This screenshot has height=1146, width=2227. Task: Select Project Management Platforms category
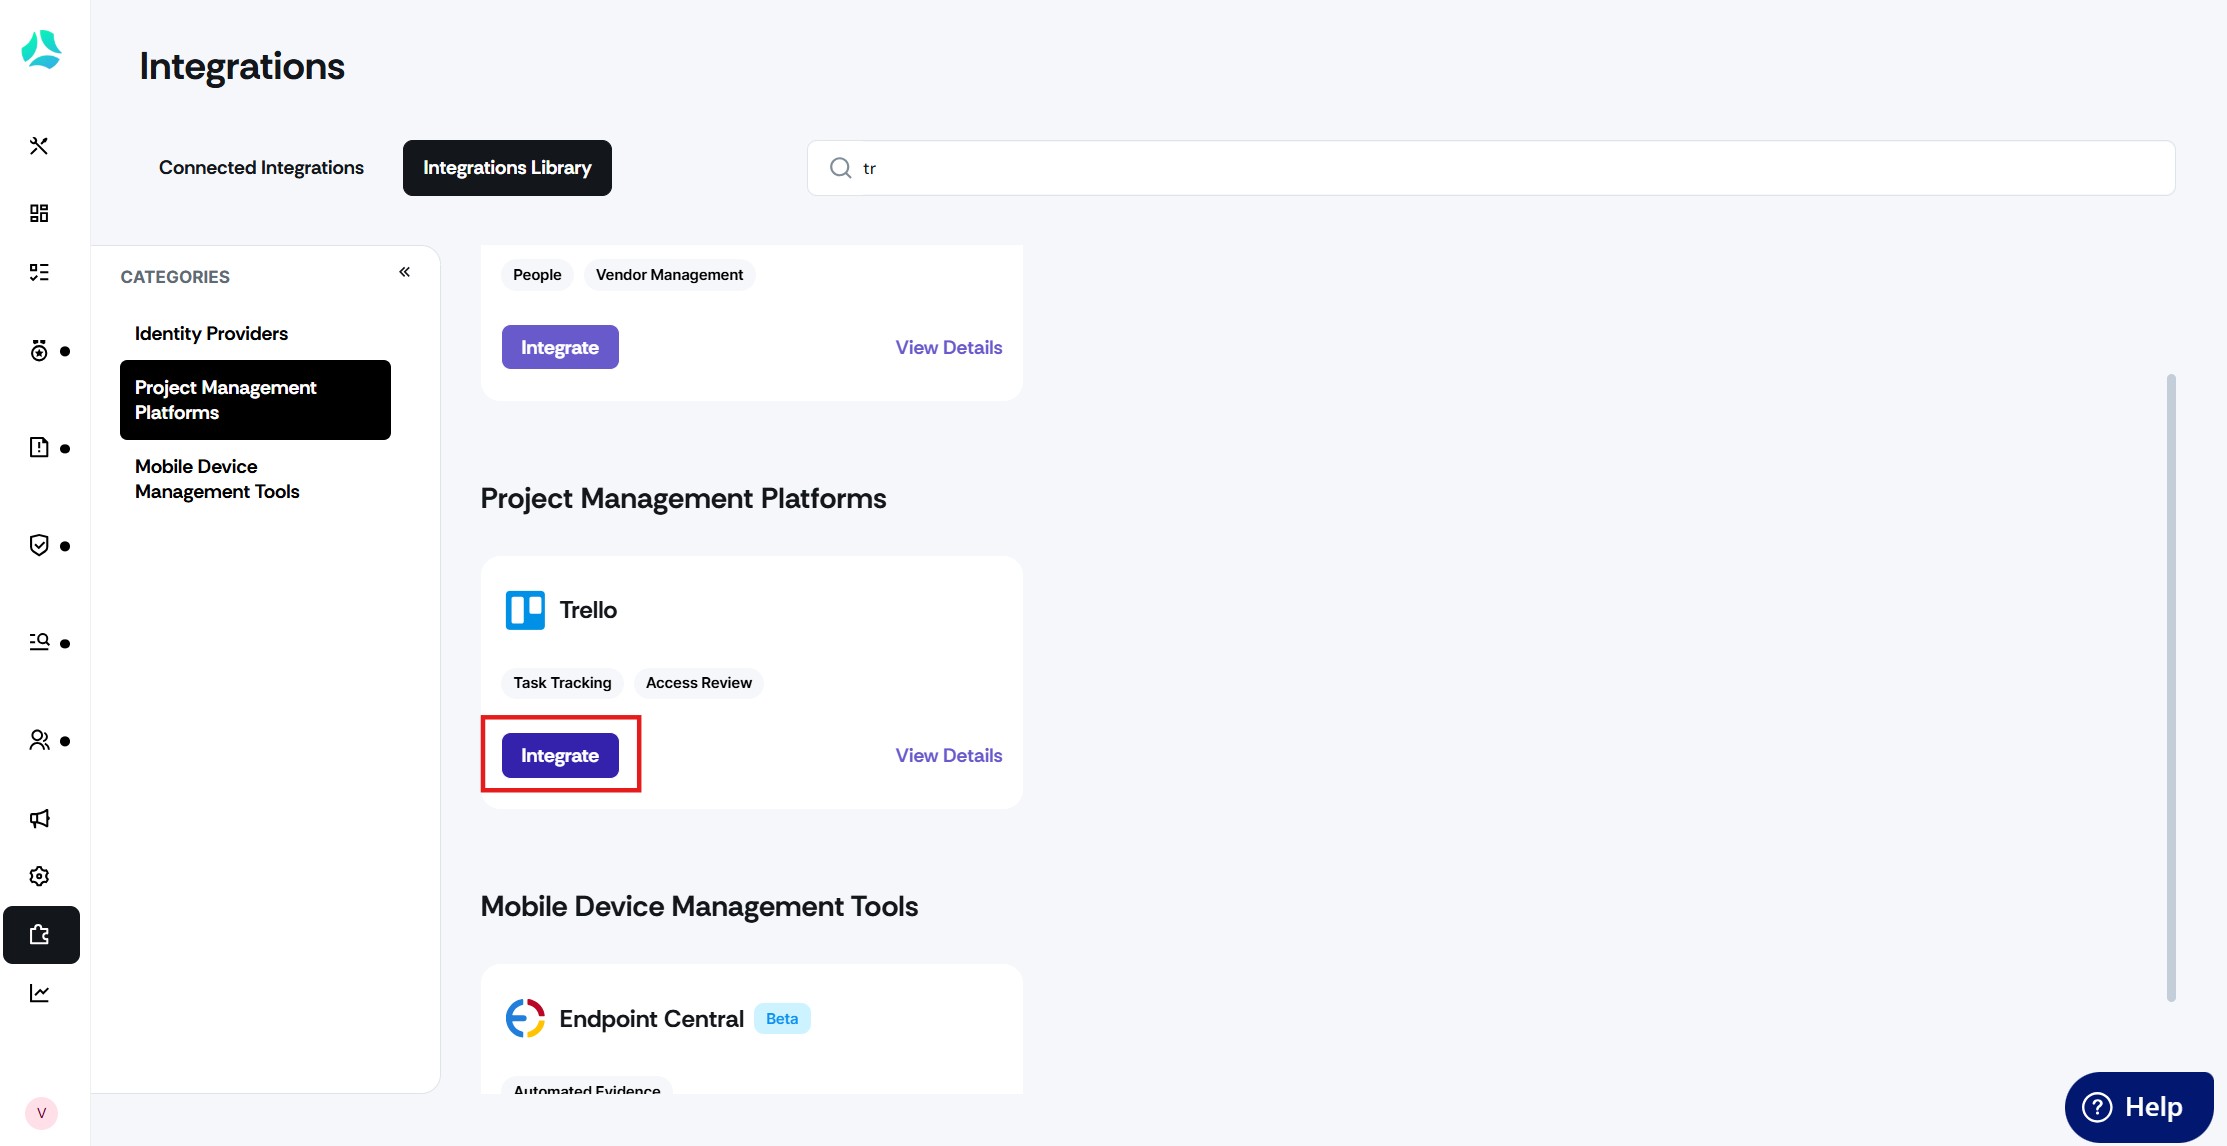click(255, 400)
